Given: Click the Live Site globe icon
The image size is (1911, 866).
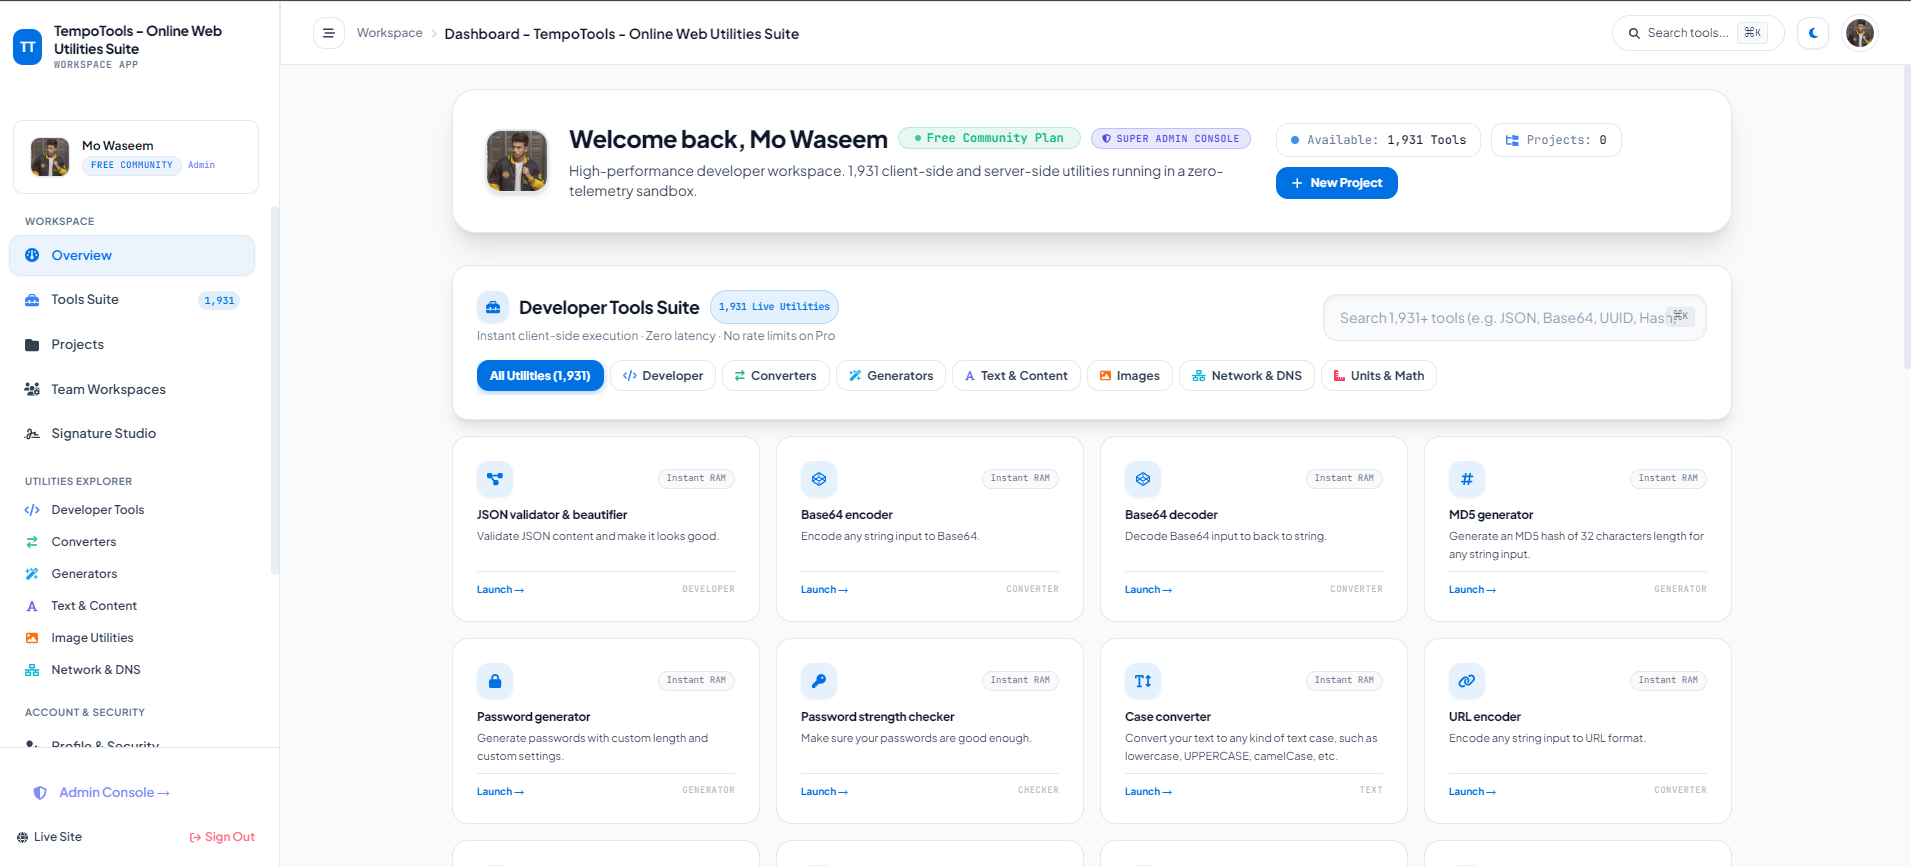Looking at the screenshot, I should pos(23,837).
